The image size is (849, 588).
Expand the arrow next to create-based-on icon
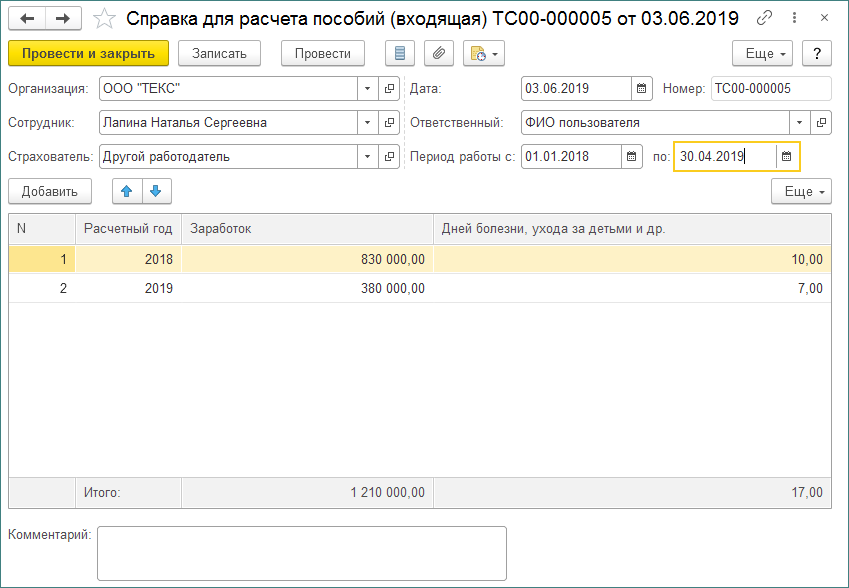pyautogui.click(x=492, y=54)
